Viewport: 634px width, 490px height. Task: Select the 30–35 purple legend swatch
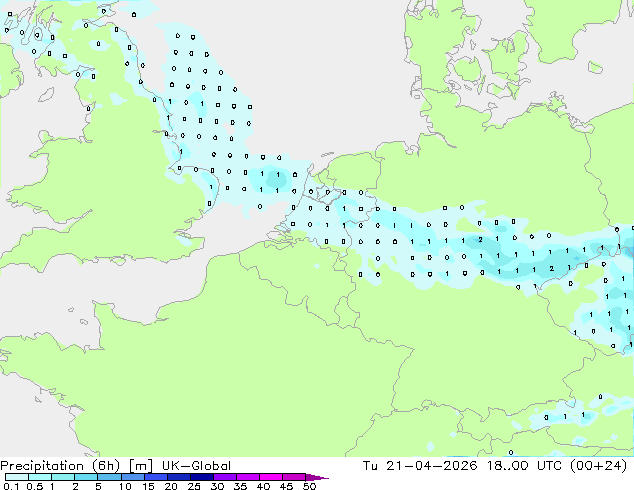pos(224,477)
